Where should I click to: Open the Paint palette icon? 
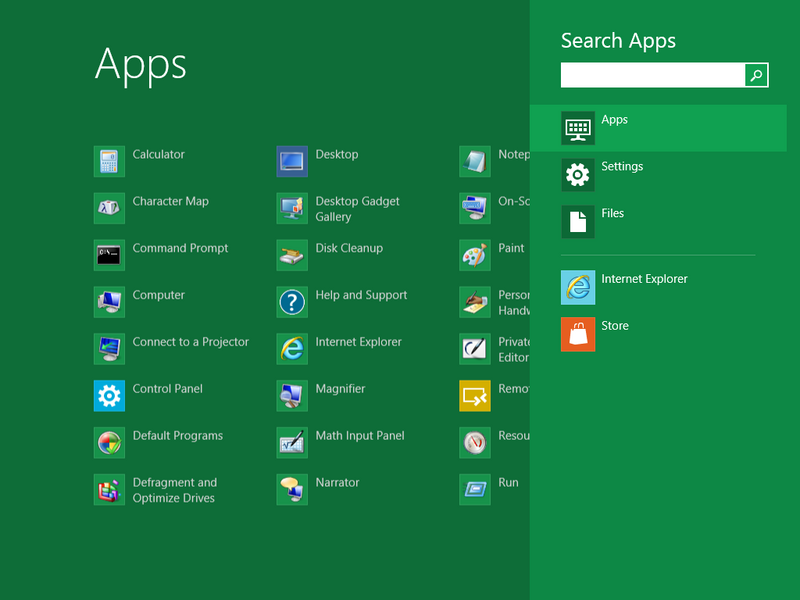click(x=475, y=255)
